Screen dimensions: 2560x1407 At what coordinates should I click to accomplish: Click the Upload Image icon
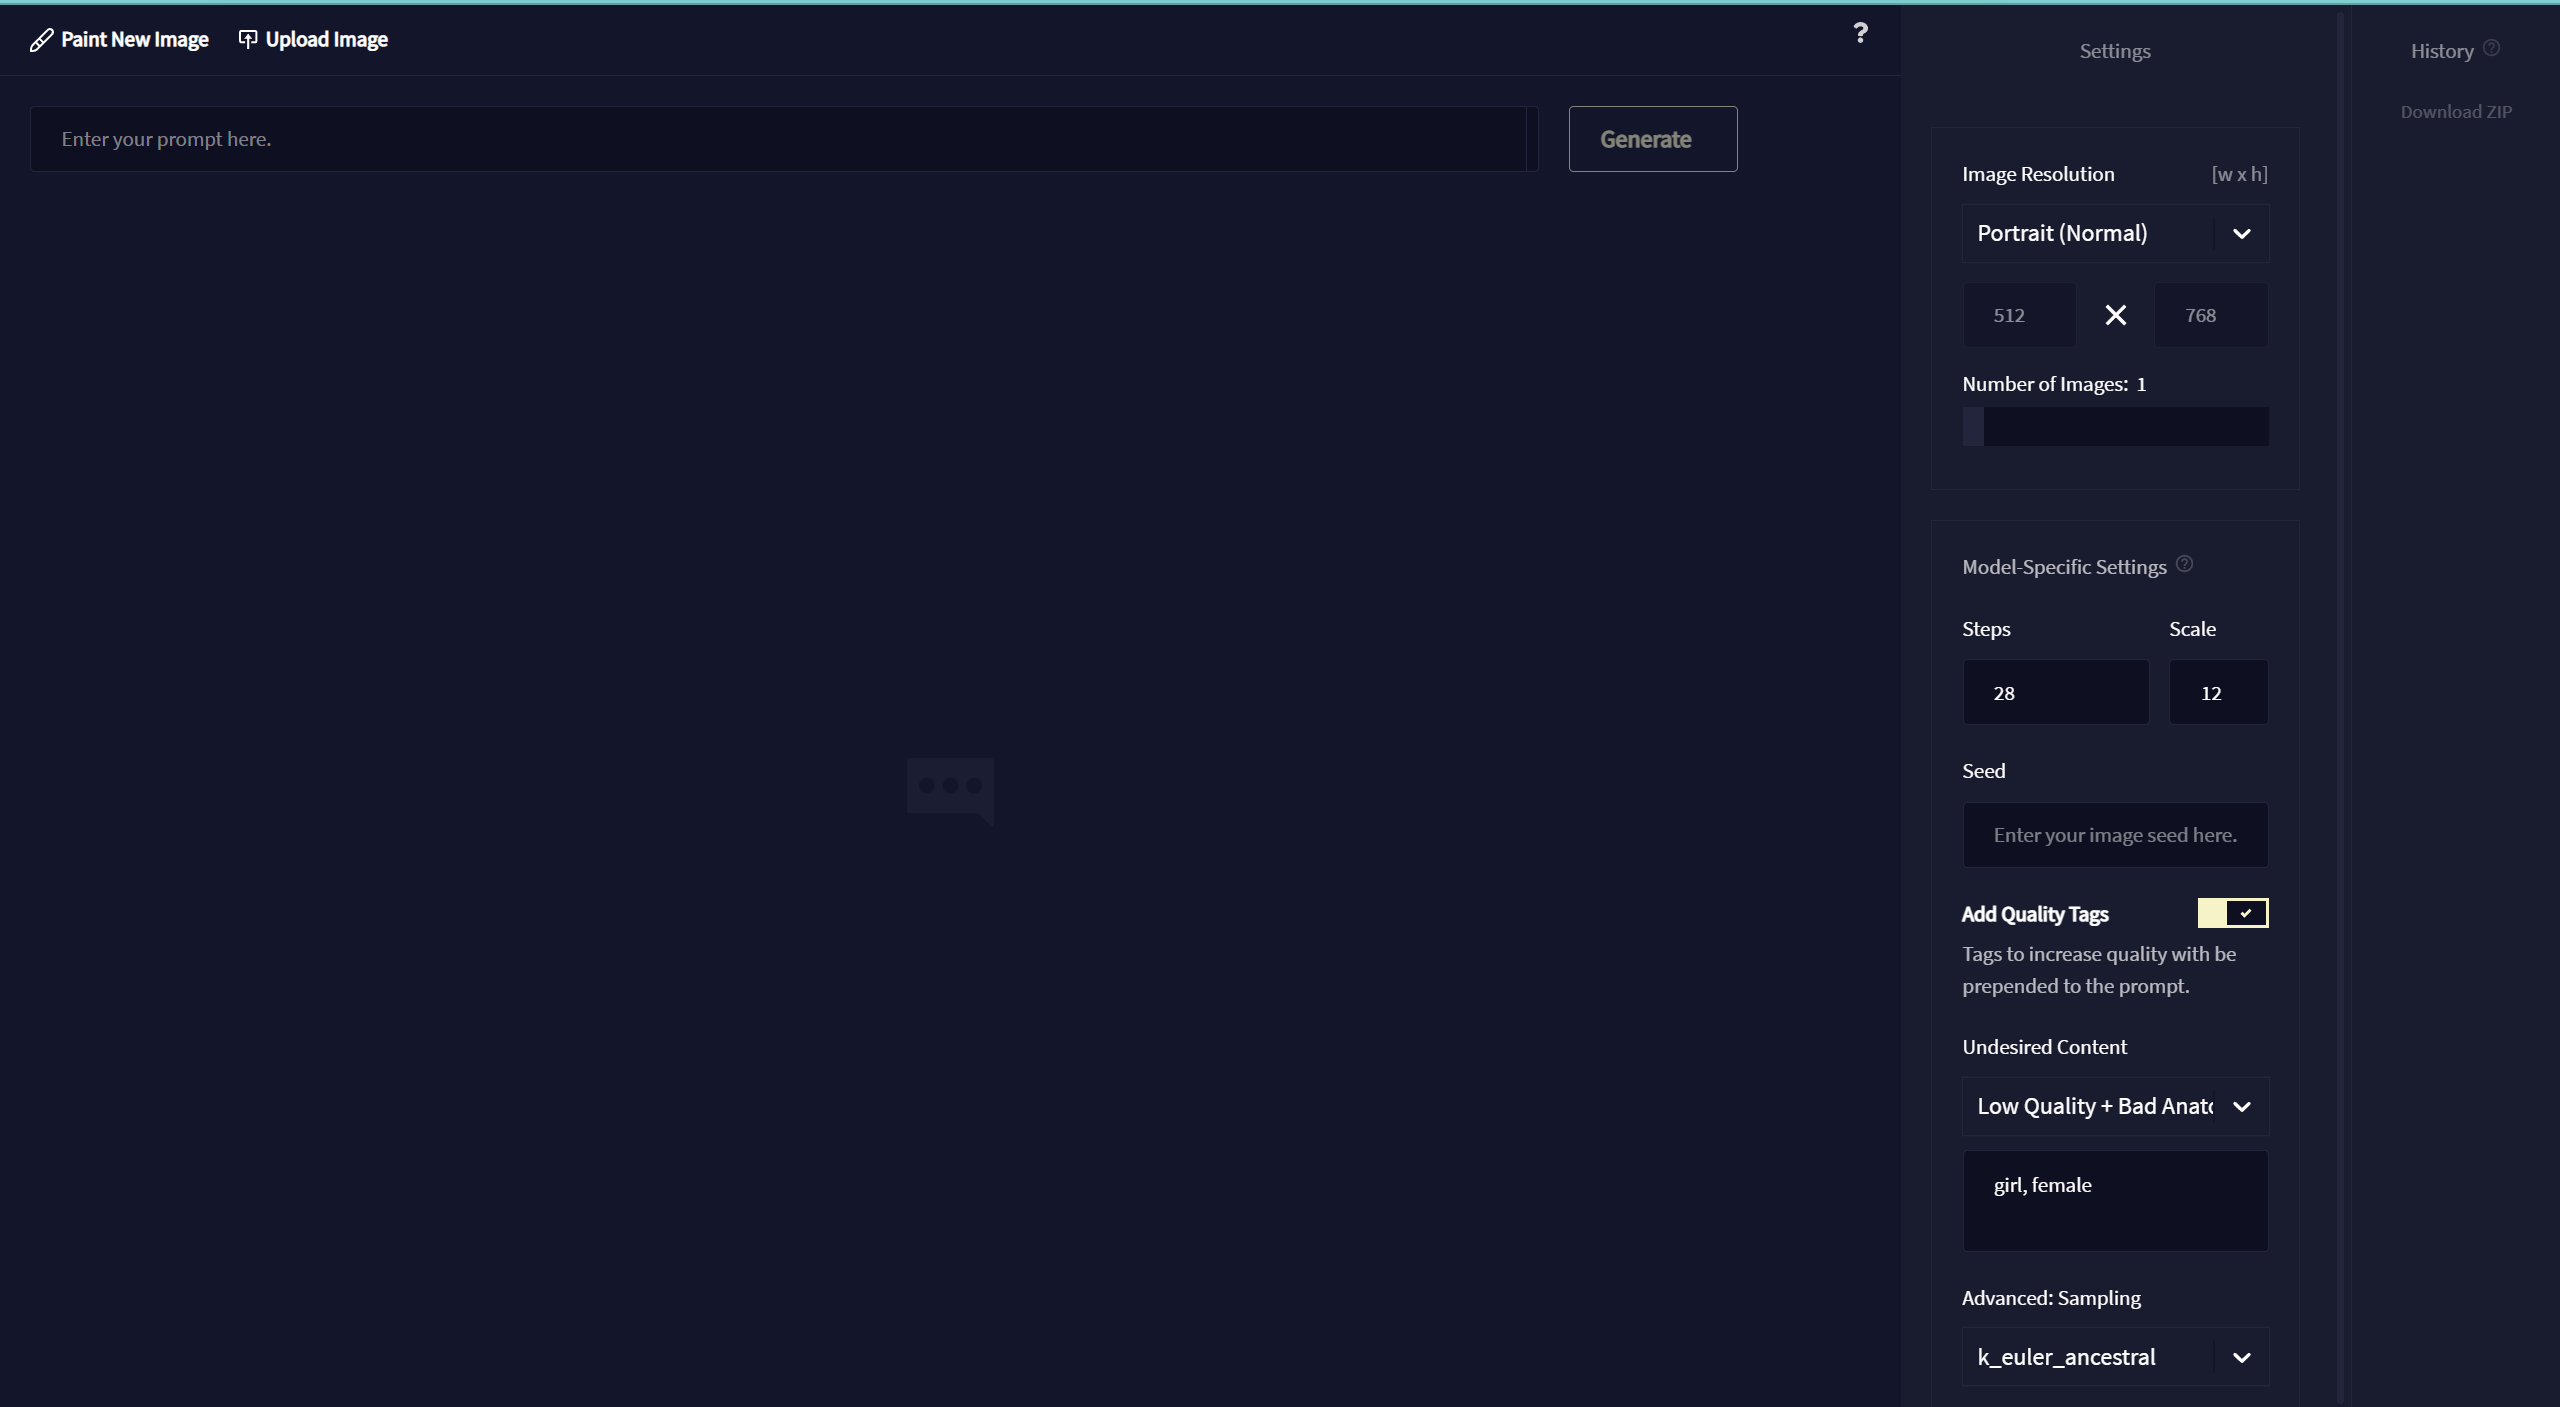coord(248,39)
